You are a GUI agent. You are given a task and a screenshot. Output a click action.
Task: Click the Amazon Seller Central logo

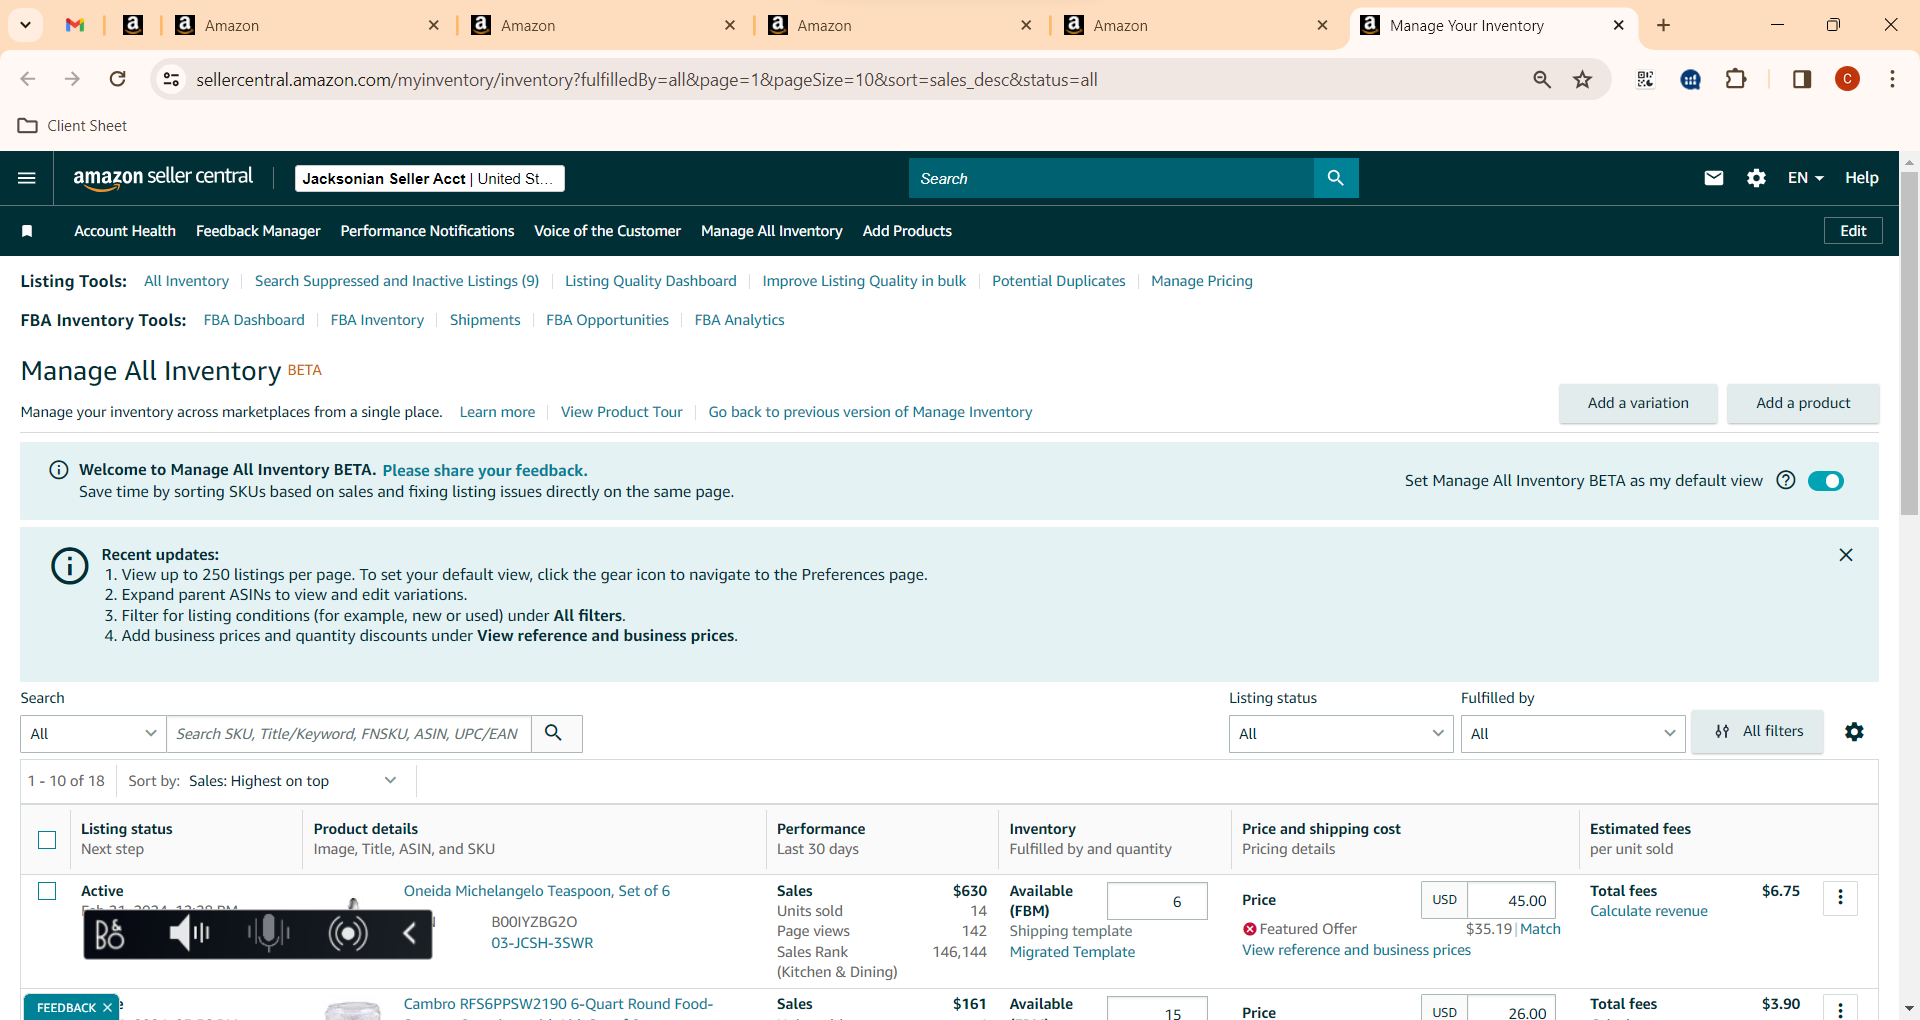click(x=163, y=177)
